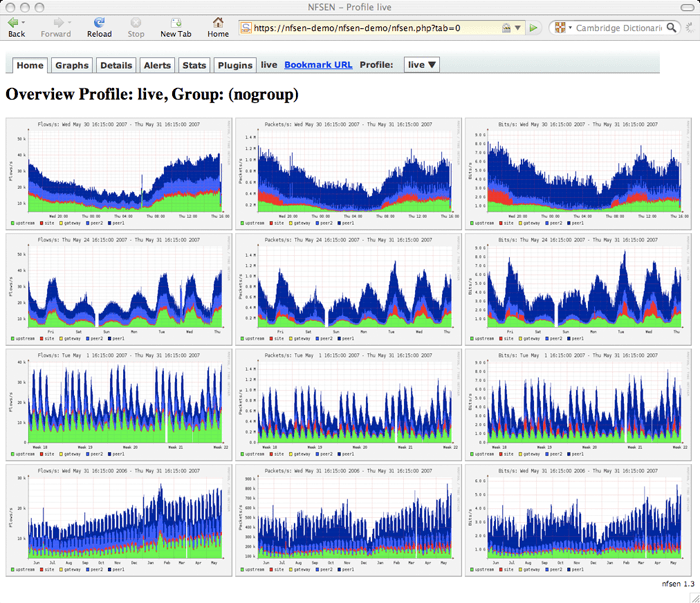Click yellow gateway swatch in daily Bits legend
This screenshot has height=603, width=700.
click(x=520, y=223)
